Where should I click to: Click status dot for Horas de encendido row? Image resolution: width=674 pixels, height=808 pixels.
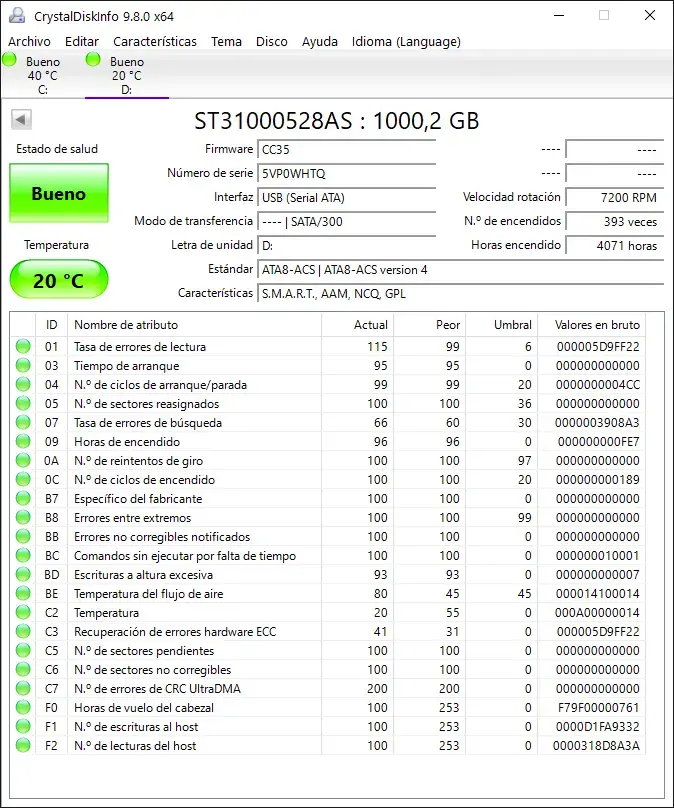tap(23, 442)
